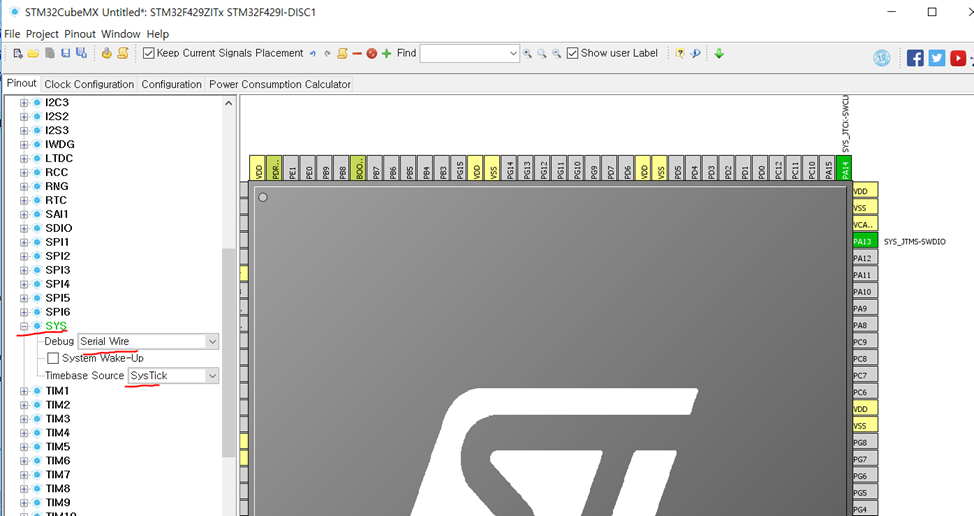Screen dimensions: 974x516
Task: Open the Help menu
Action: coord(158,34)
